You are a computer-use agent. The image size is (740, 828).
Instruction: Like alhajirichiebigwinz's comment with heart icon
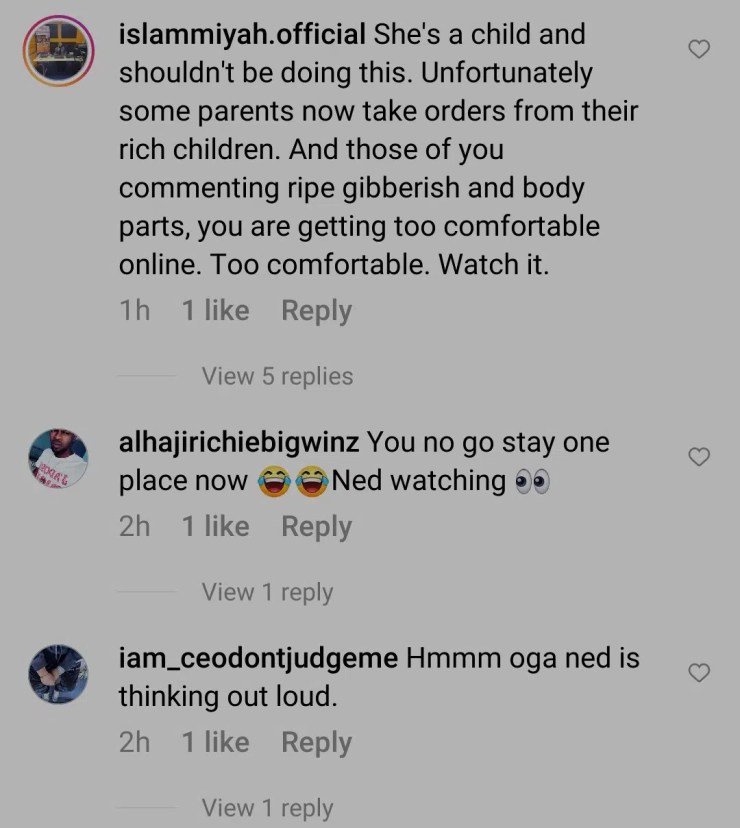[x=700, y=457]
